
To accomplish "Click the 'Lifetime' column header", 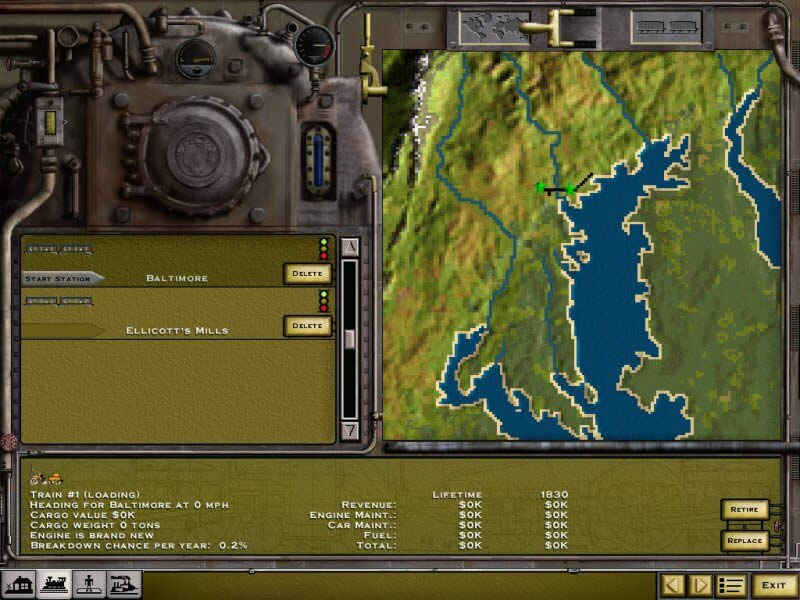I will tap(457, 494).
